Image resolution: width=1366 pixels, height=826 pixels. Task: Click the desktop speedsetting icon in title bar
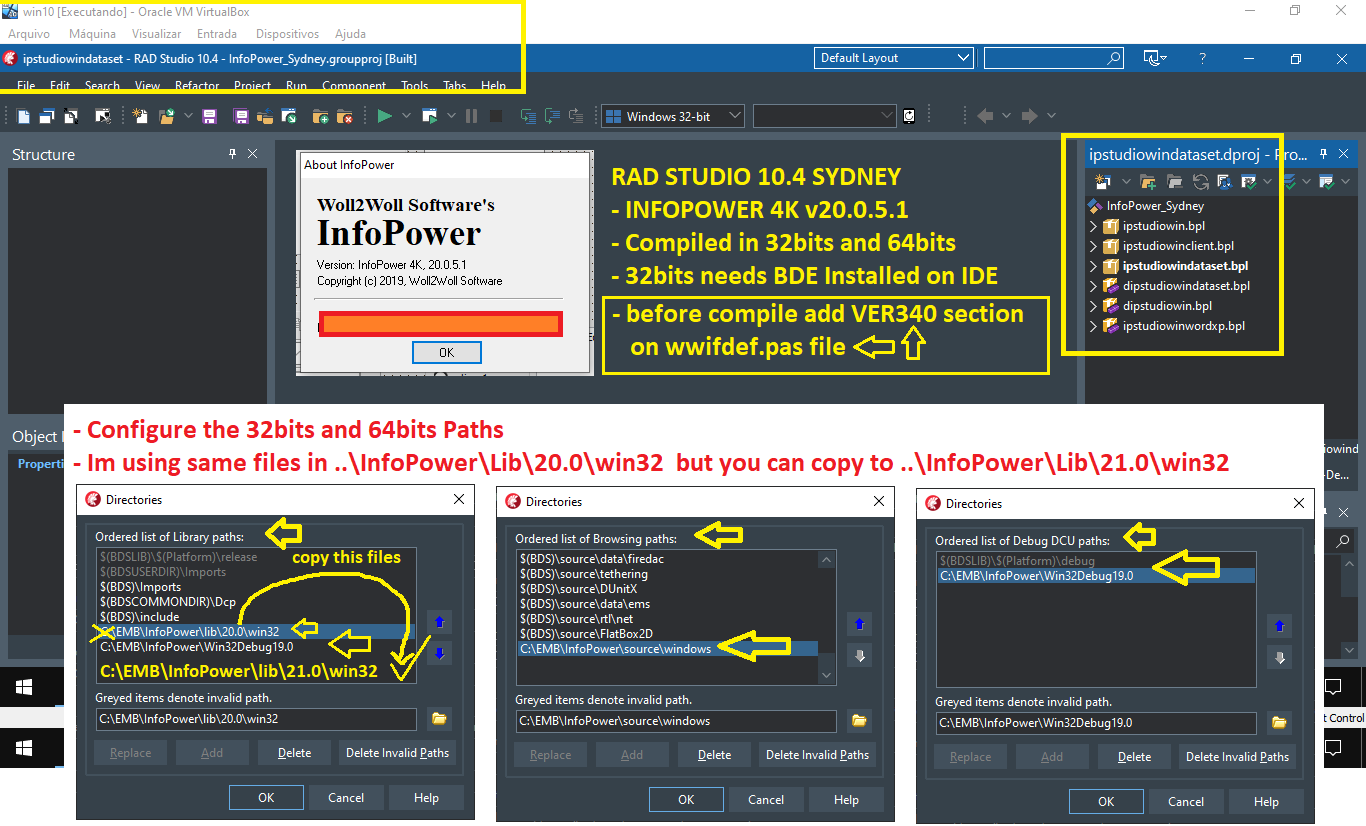tap(1157, 58)
